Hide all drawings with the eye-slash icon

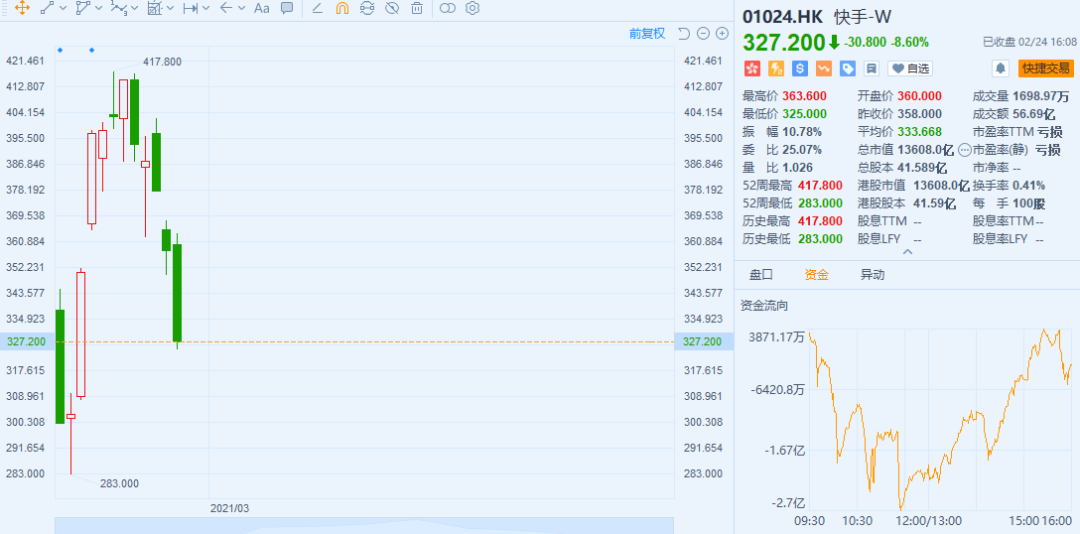click(392, 8)
